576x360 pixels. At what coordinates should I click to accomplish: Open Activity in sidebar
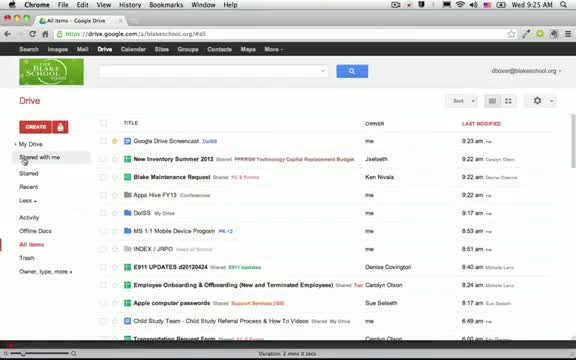[x=29, y=218]
